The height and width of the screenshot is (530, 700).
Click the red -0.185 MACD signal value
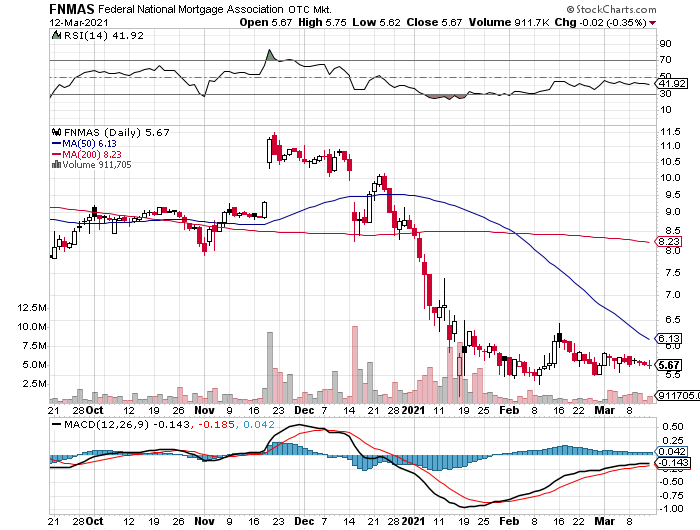[x=217, y=425]
